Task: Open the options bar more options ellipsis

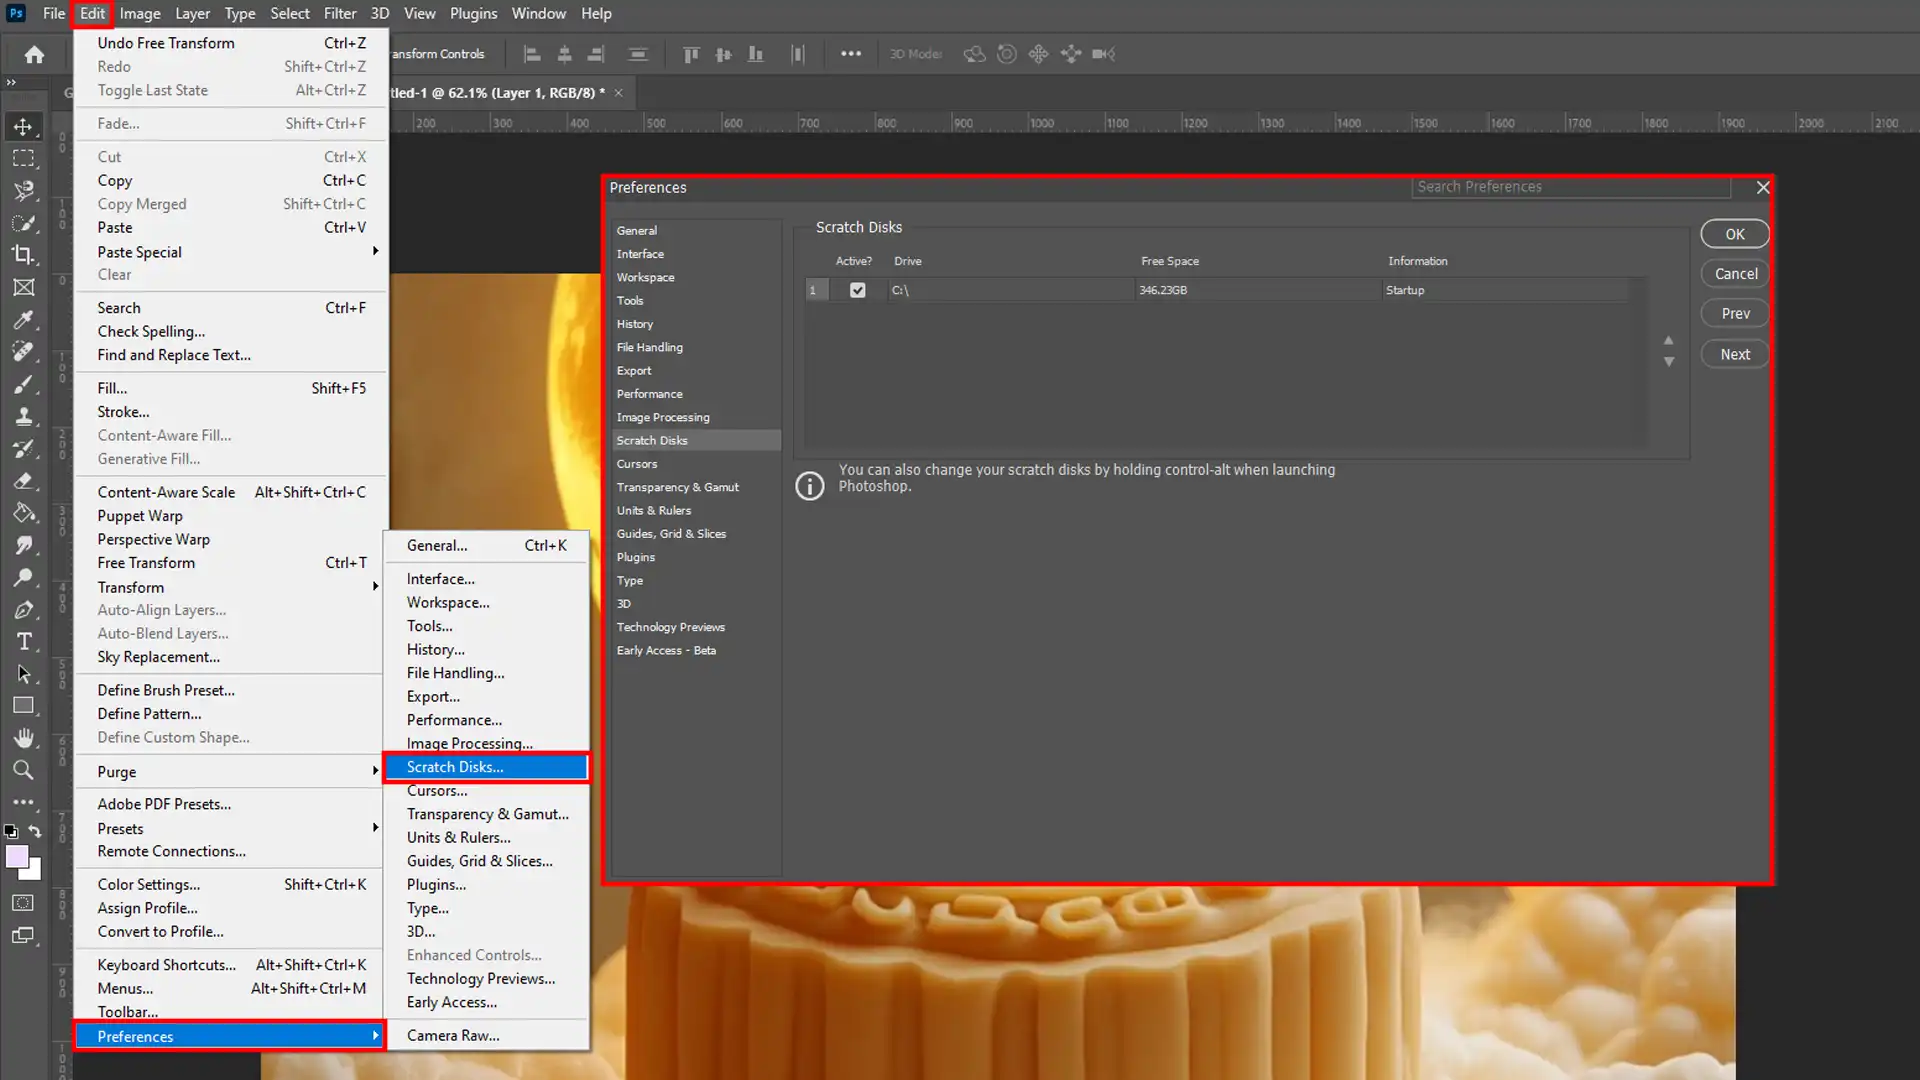Action: (x=851, y=54)
